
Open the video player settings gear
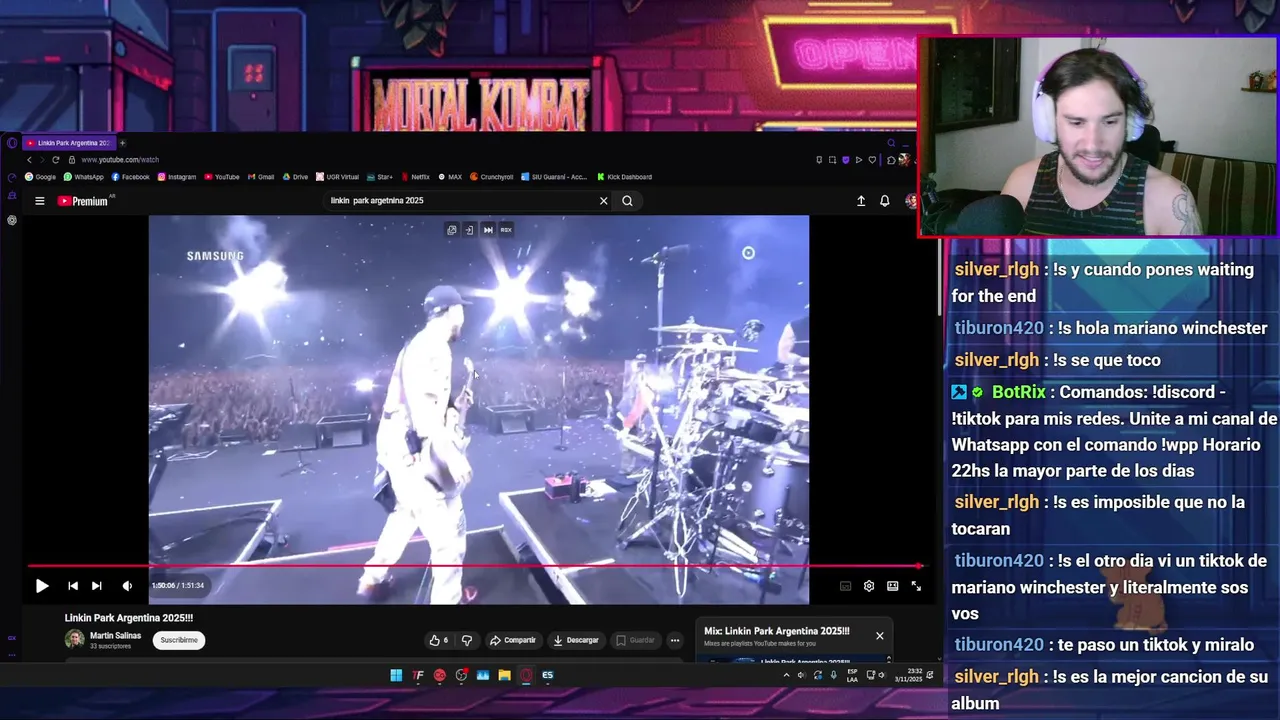pyautogui.click(x=869, y=586)
